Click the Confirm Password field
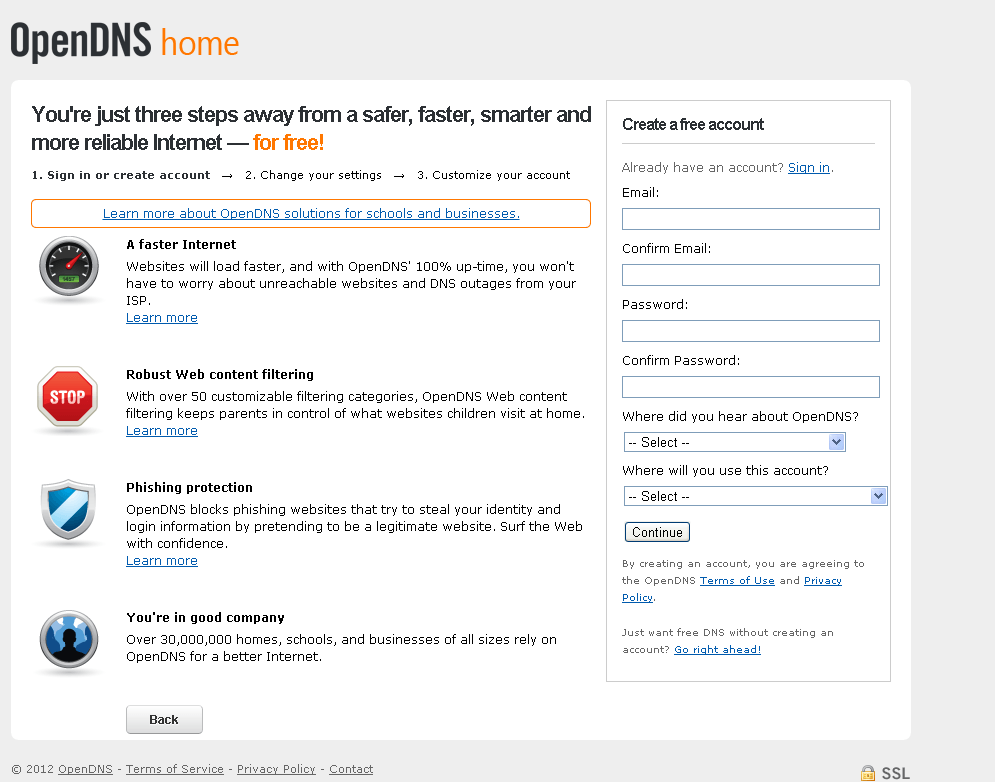Image resolution: width=995 pixels, height=782 pixels. (750, 387)
